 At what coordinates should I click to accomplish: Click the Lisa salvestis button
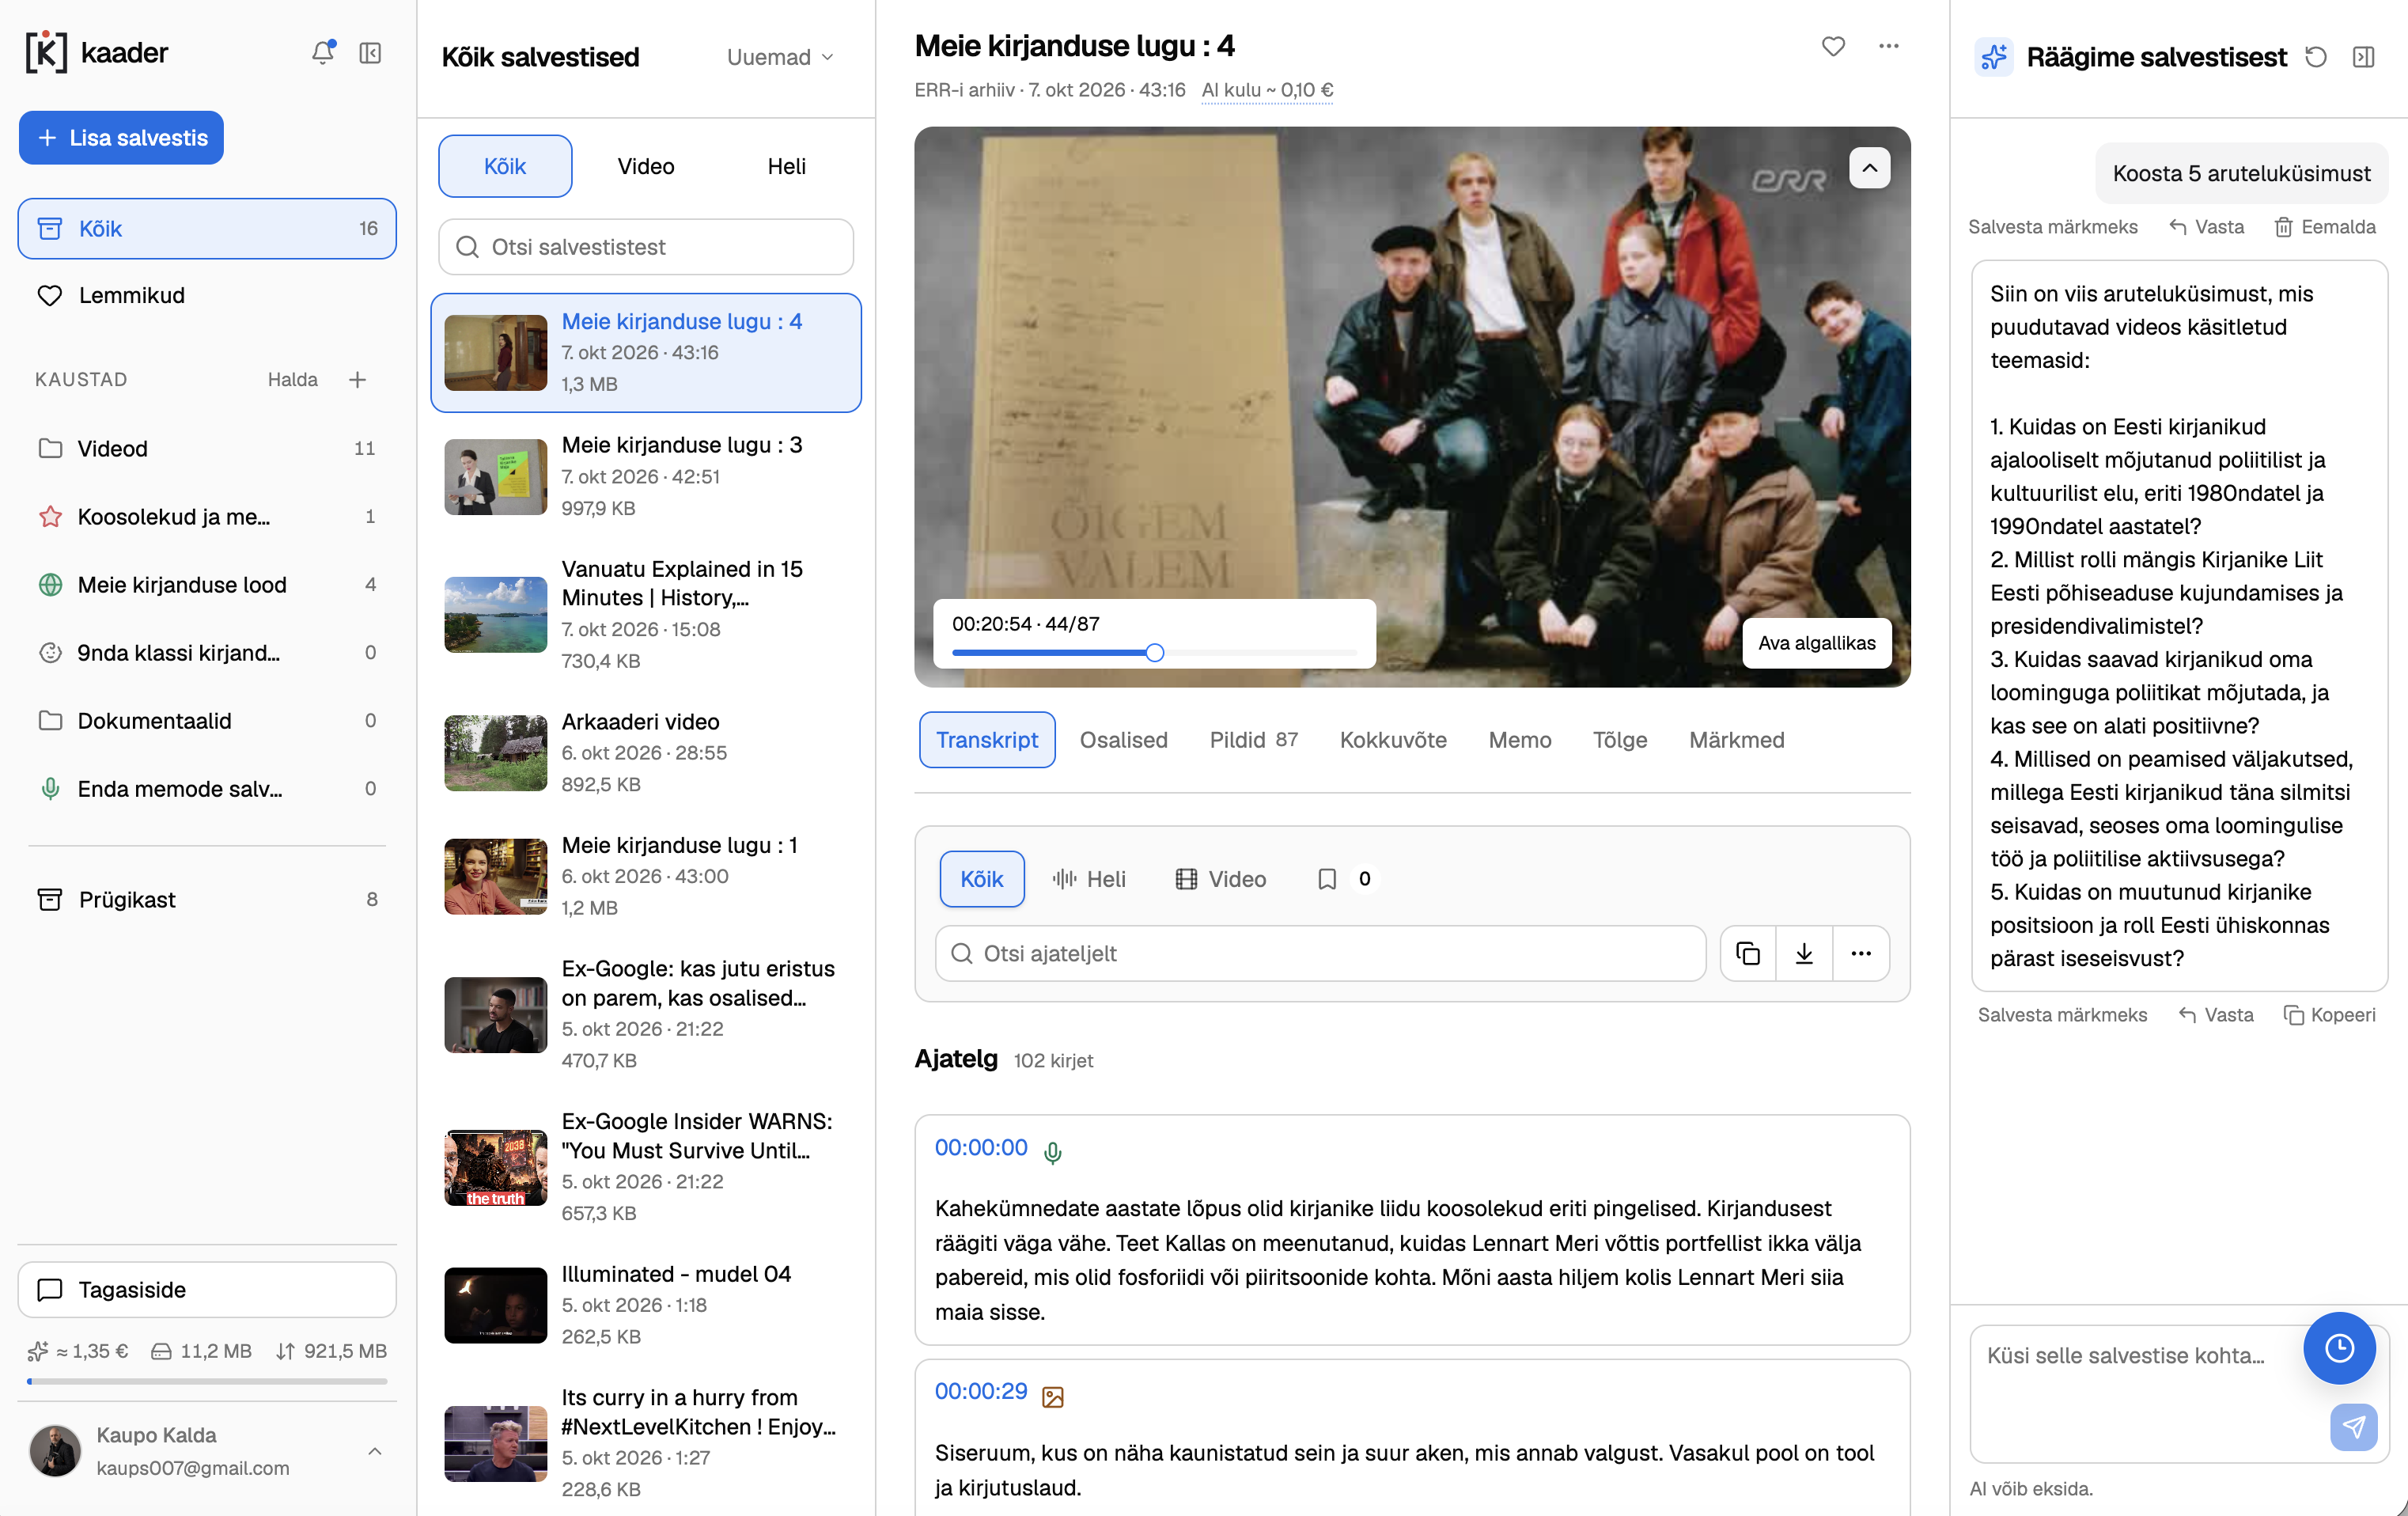[x=121, y=137]
